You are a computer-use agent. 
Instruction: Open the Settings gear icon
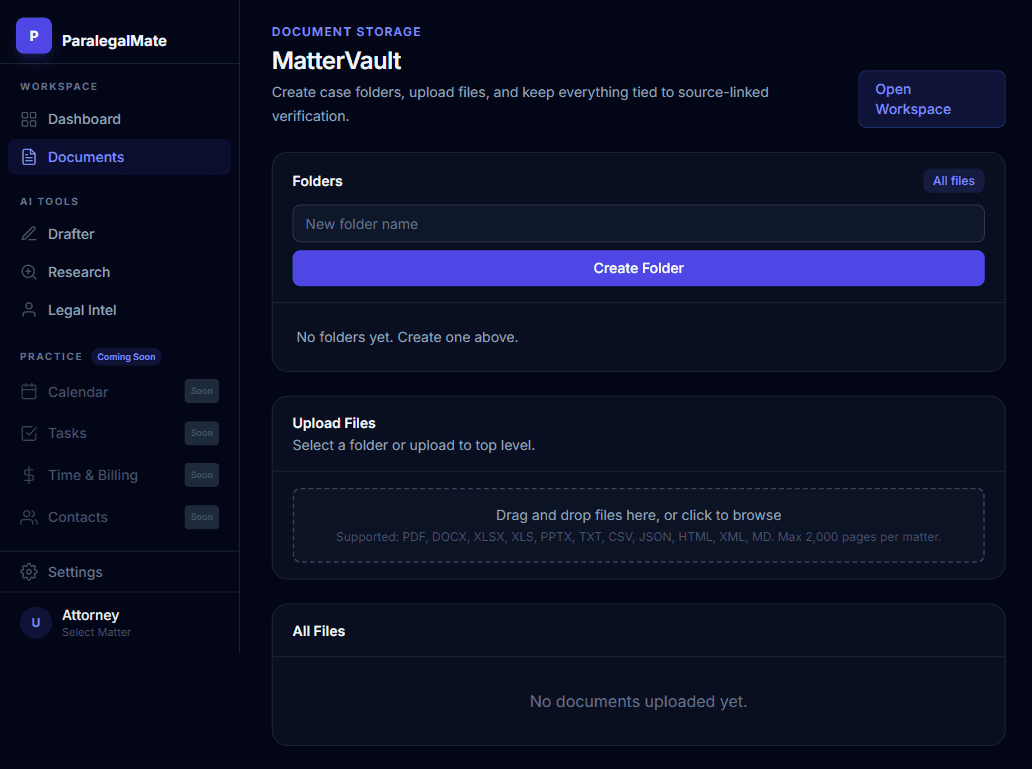click(30, 571)
